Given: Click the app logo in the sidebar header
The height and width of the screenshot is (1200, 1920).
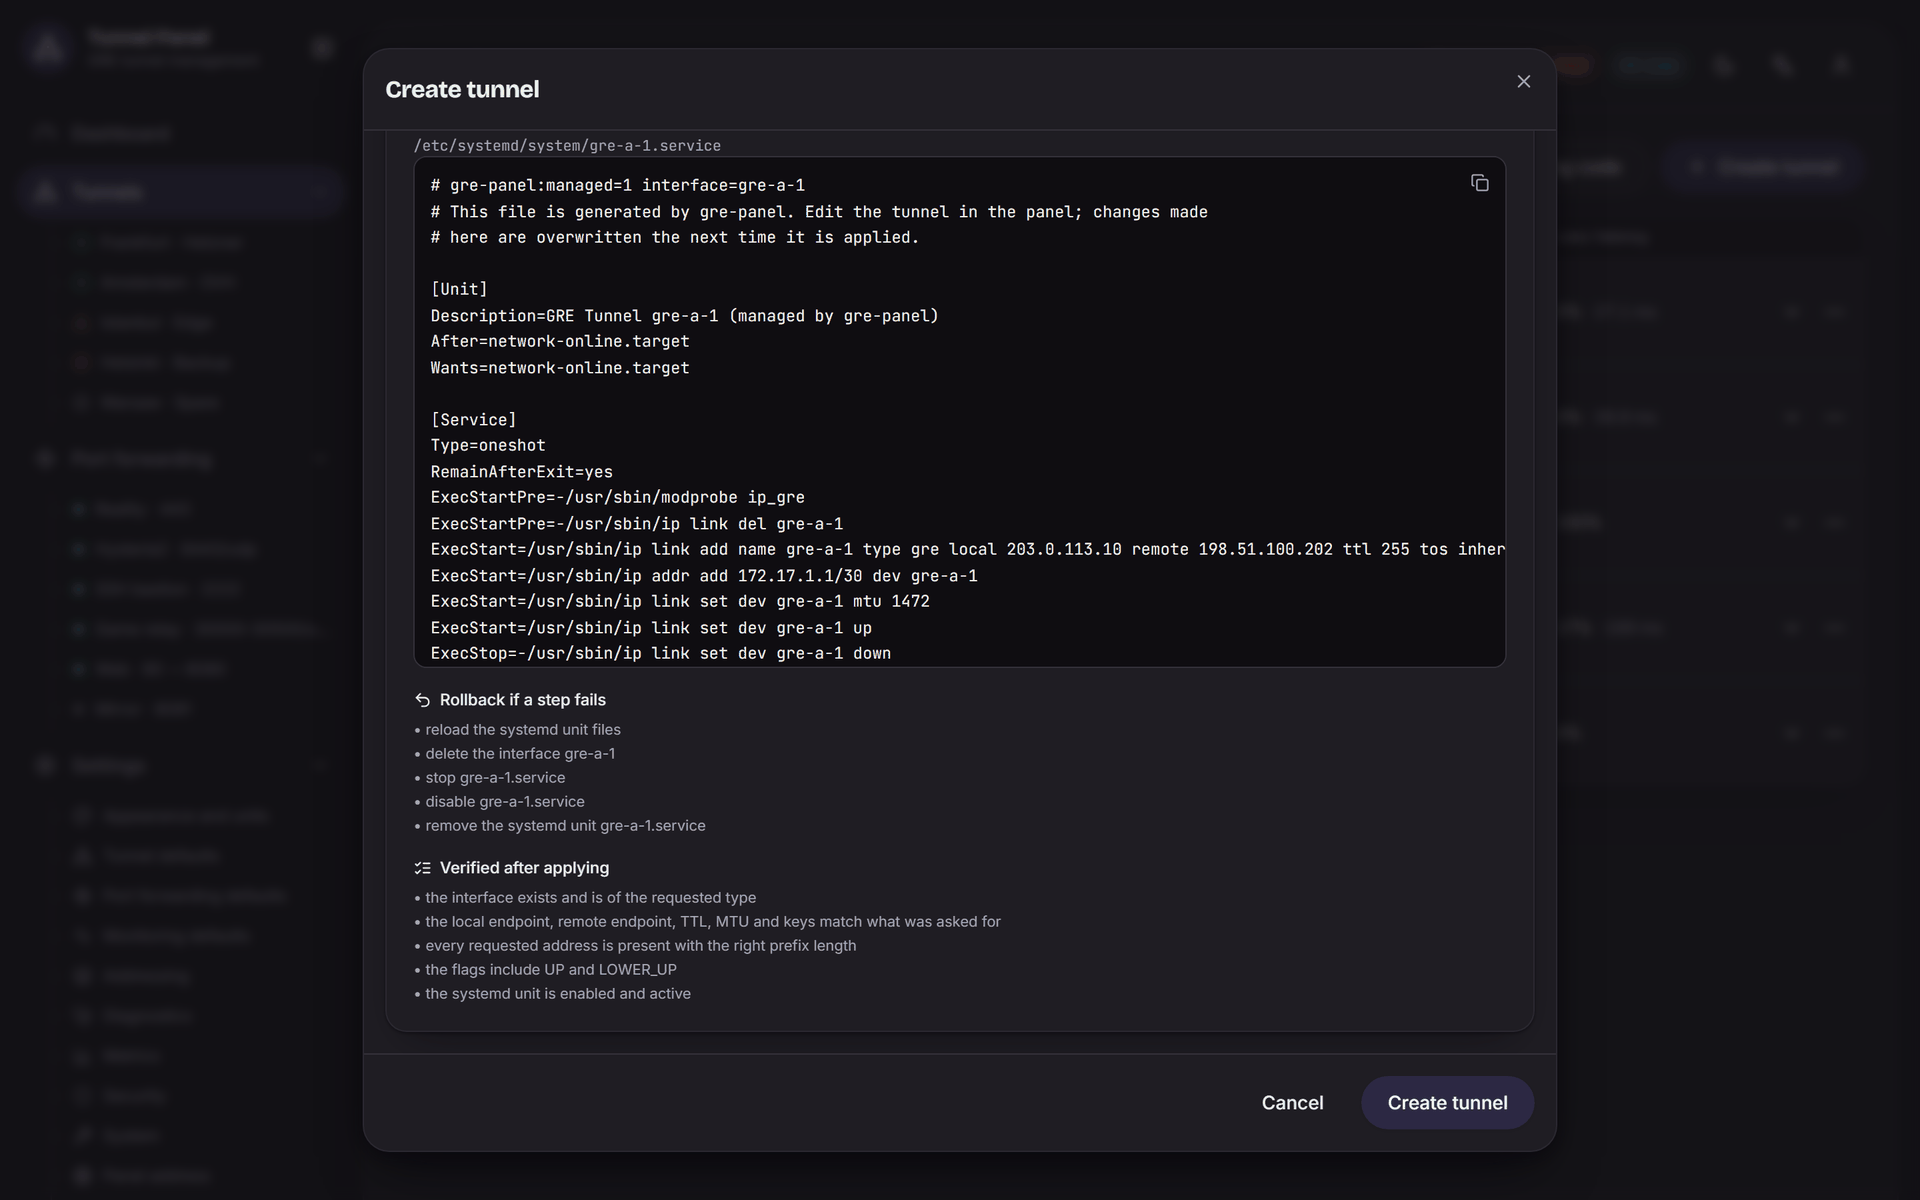Looking at the screenshot, I should (x=48, y=47).
